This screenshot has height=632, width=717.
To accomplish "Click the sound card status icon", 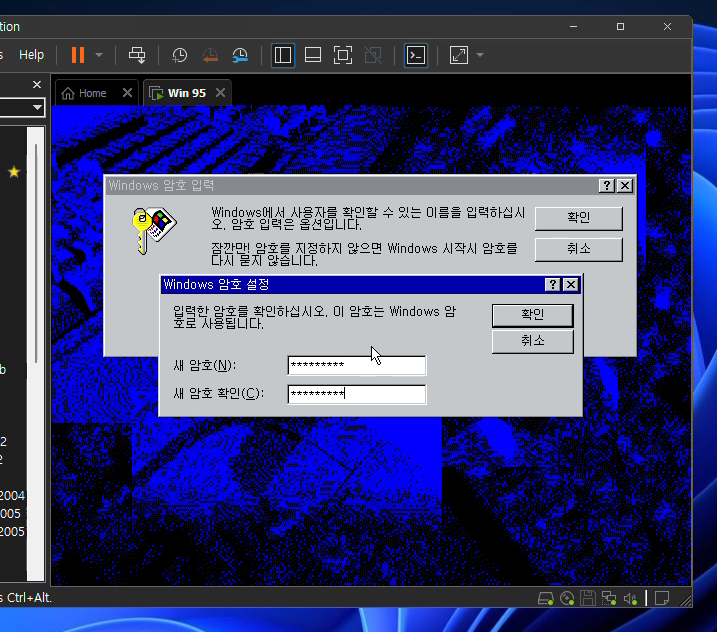I will [631, 598].
